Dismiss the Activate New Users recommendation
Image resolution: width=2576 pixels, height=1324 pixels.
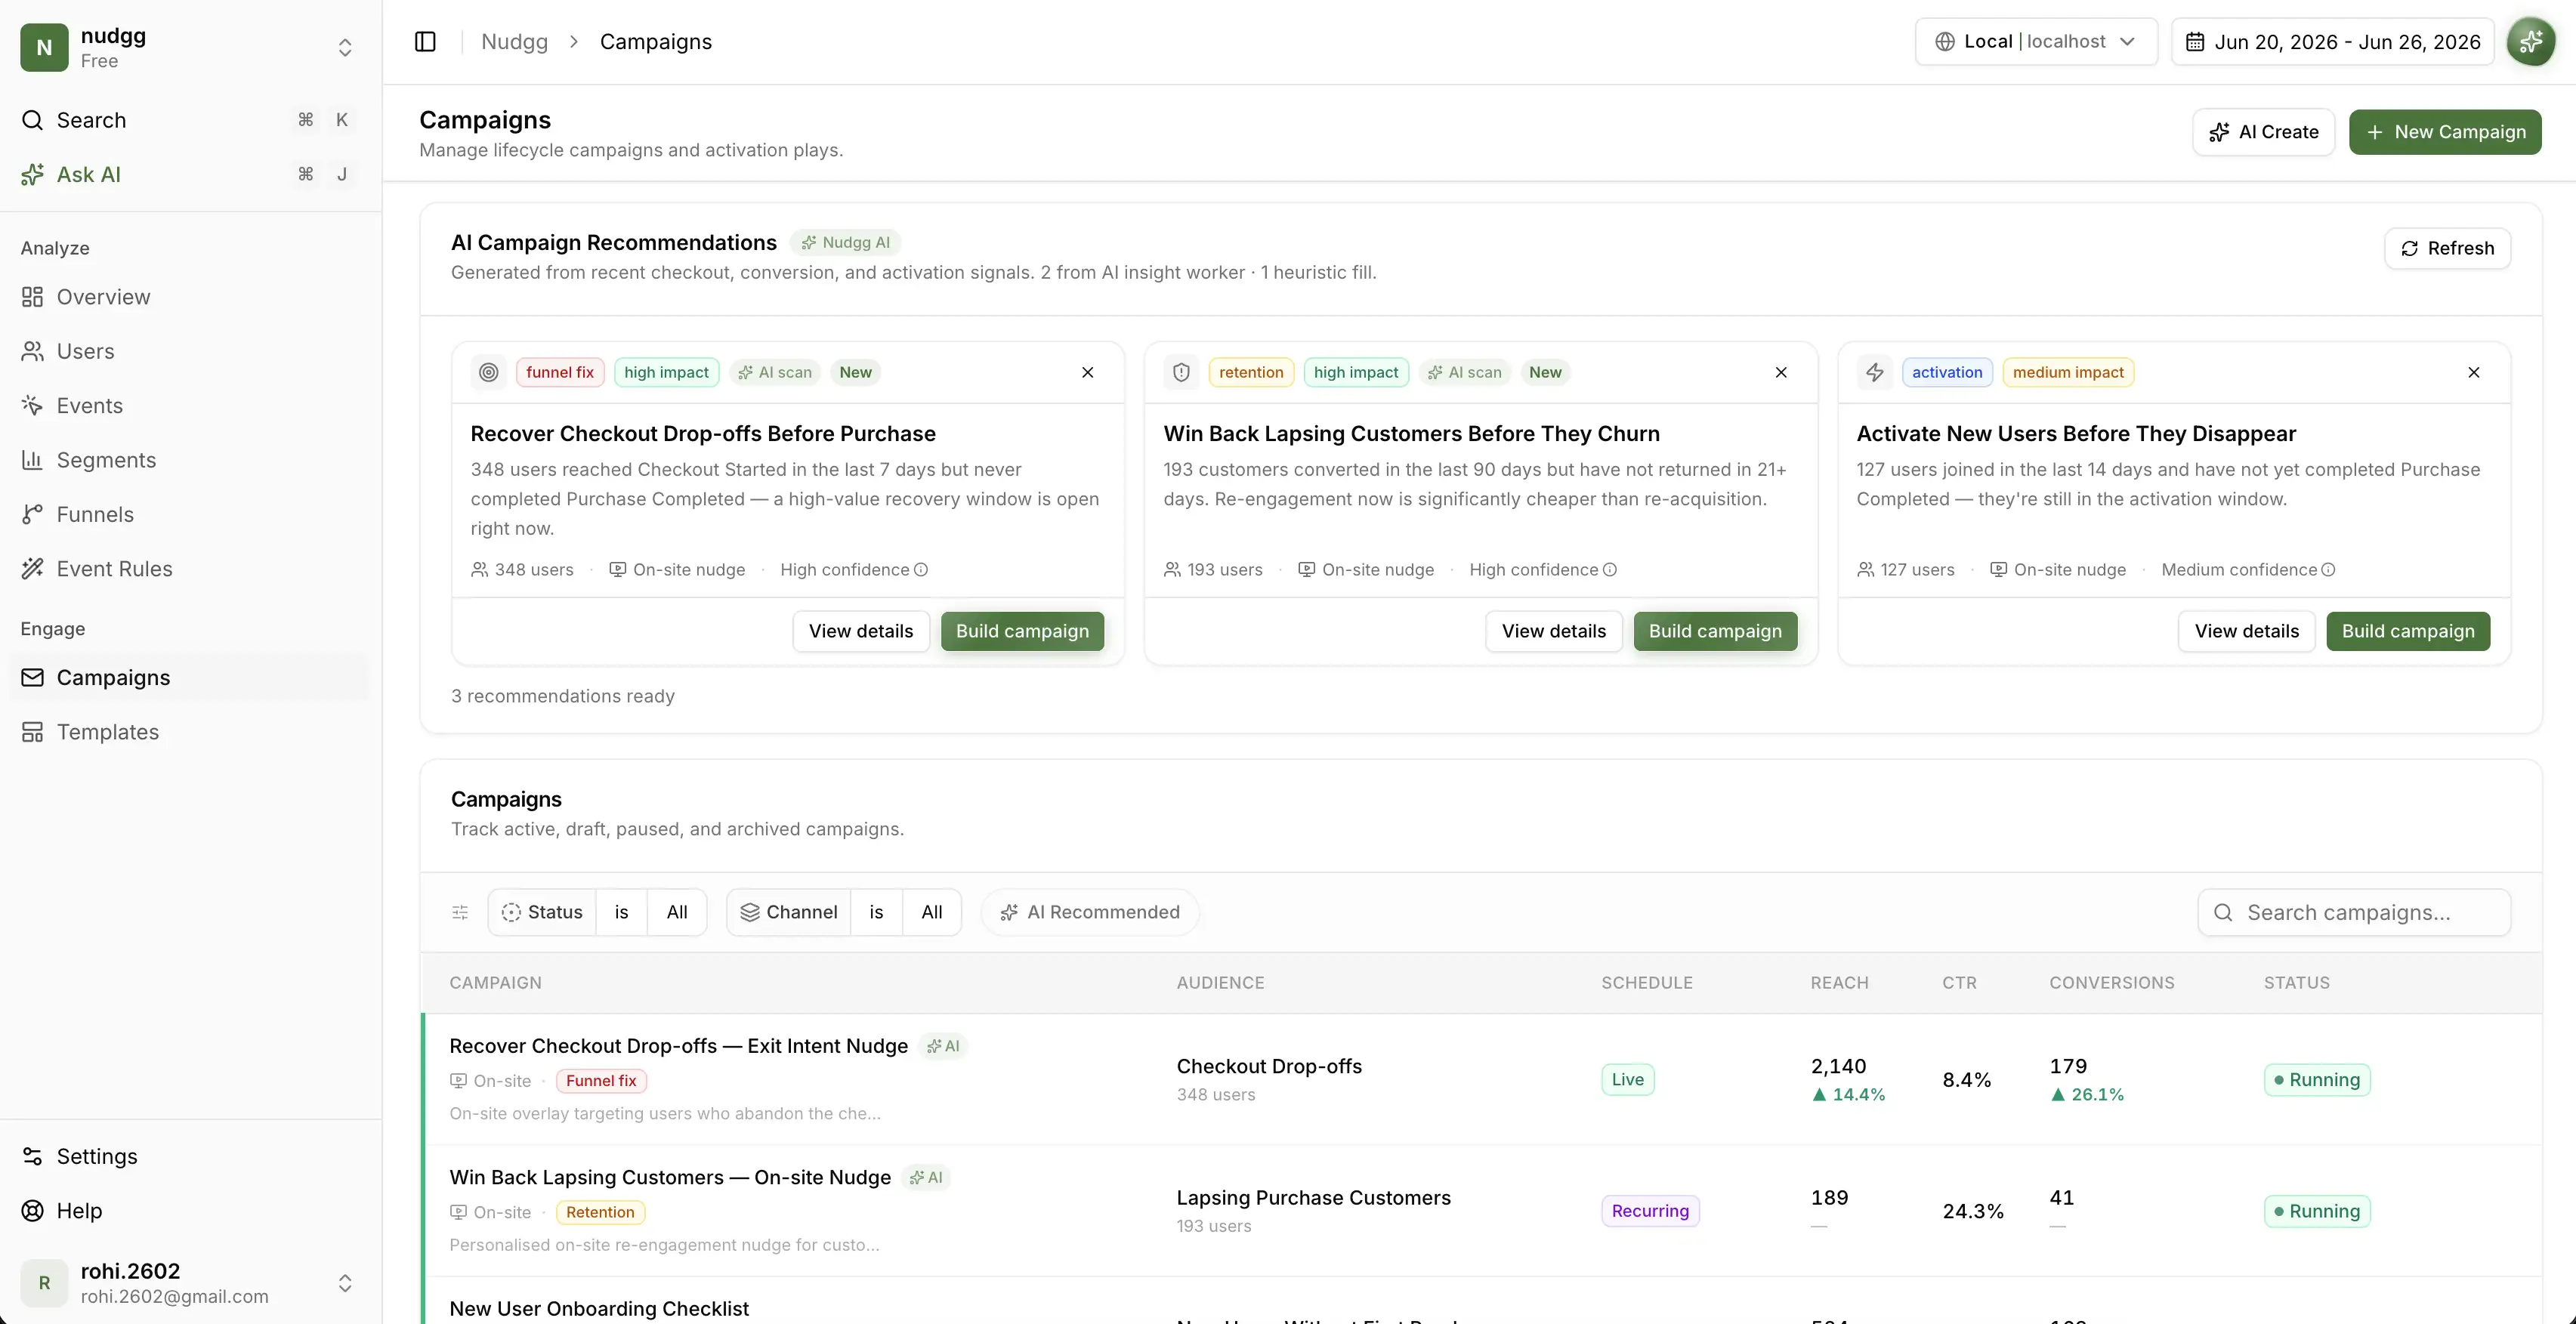2473,372
